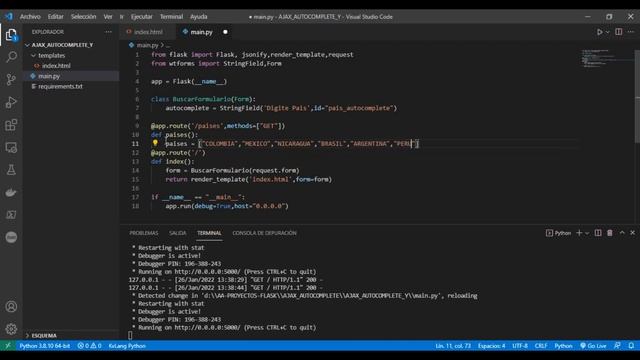The width and height of the screenshot is (640, 360).
Task: Open the Terminal menu
Action: coord(171,17)
